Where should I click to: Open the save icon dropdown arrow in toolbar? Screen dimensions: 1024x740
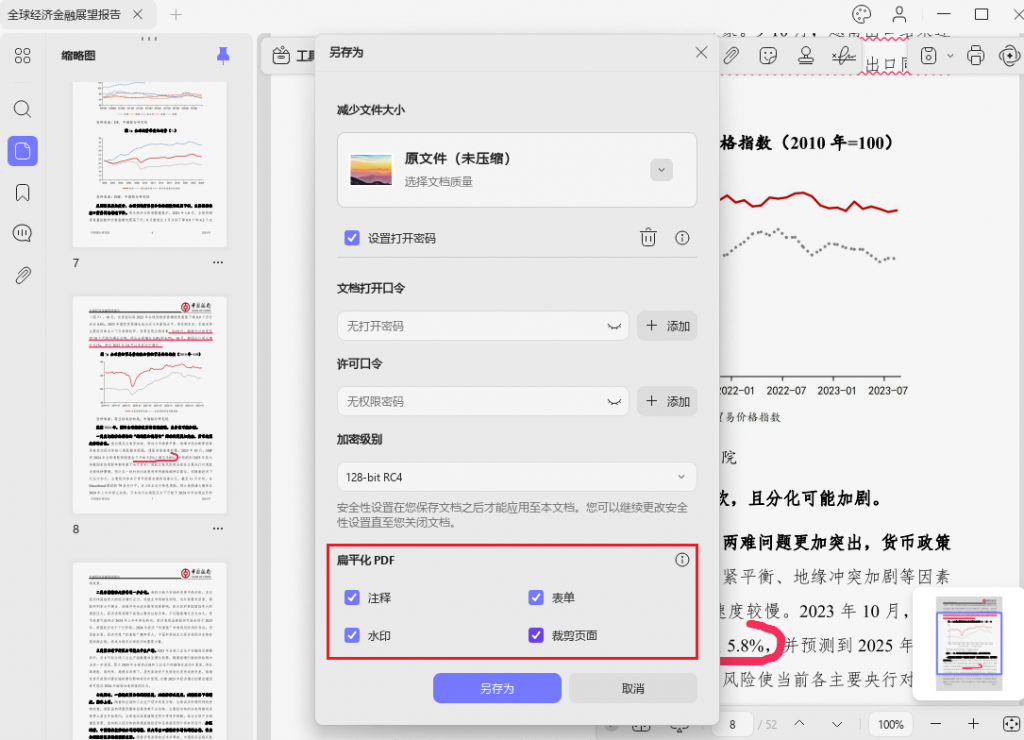point(950,56)
